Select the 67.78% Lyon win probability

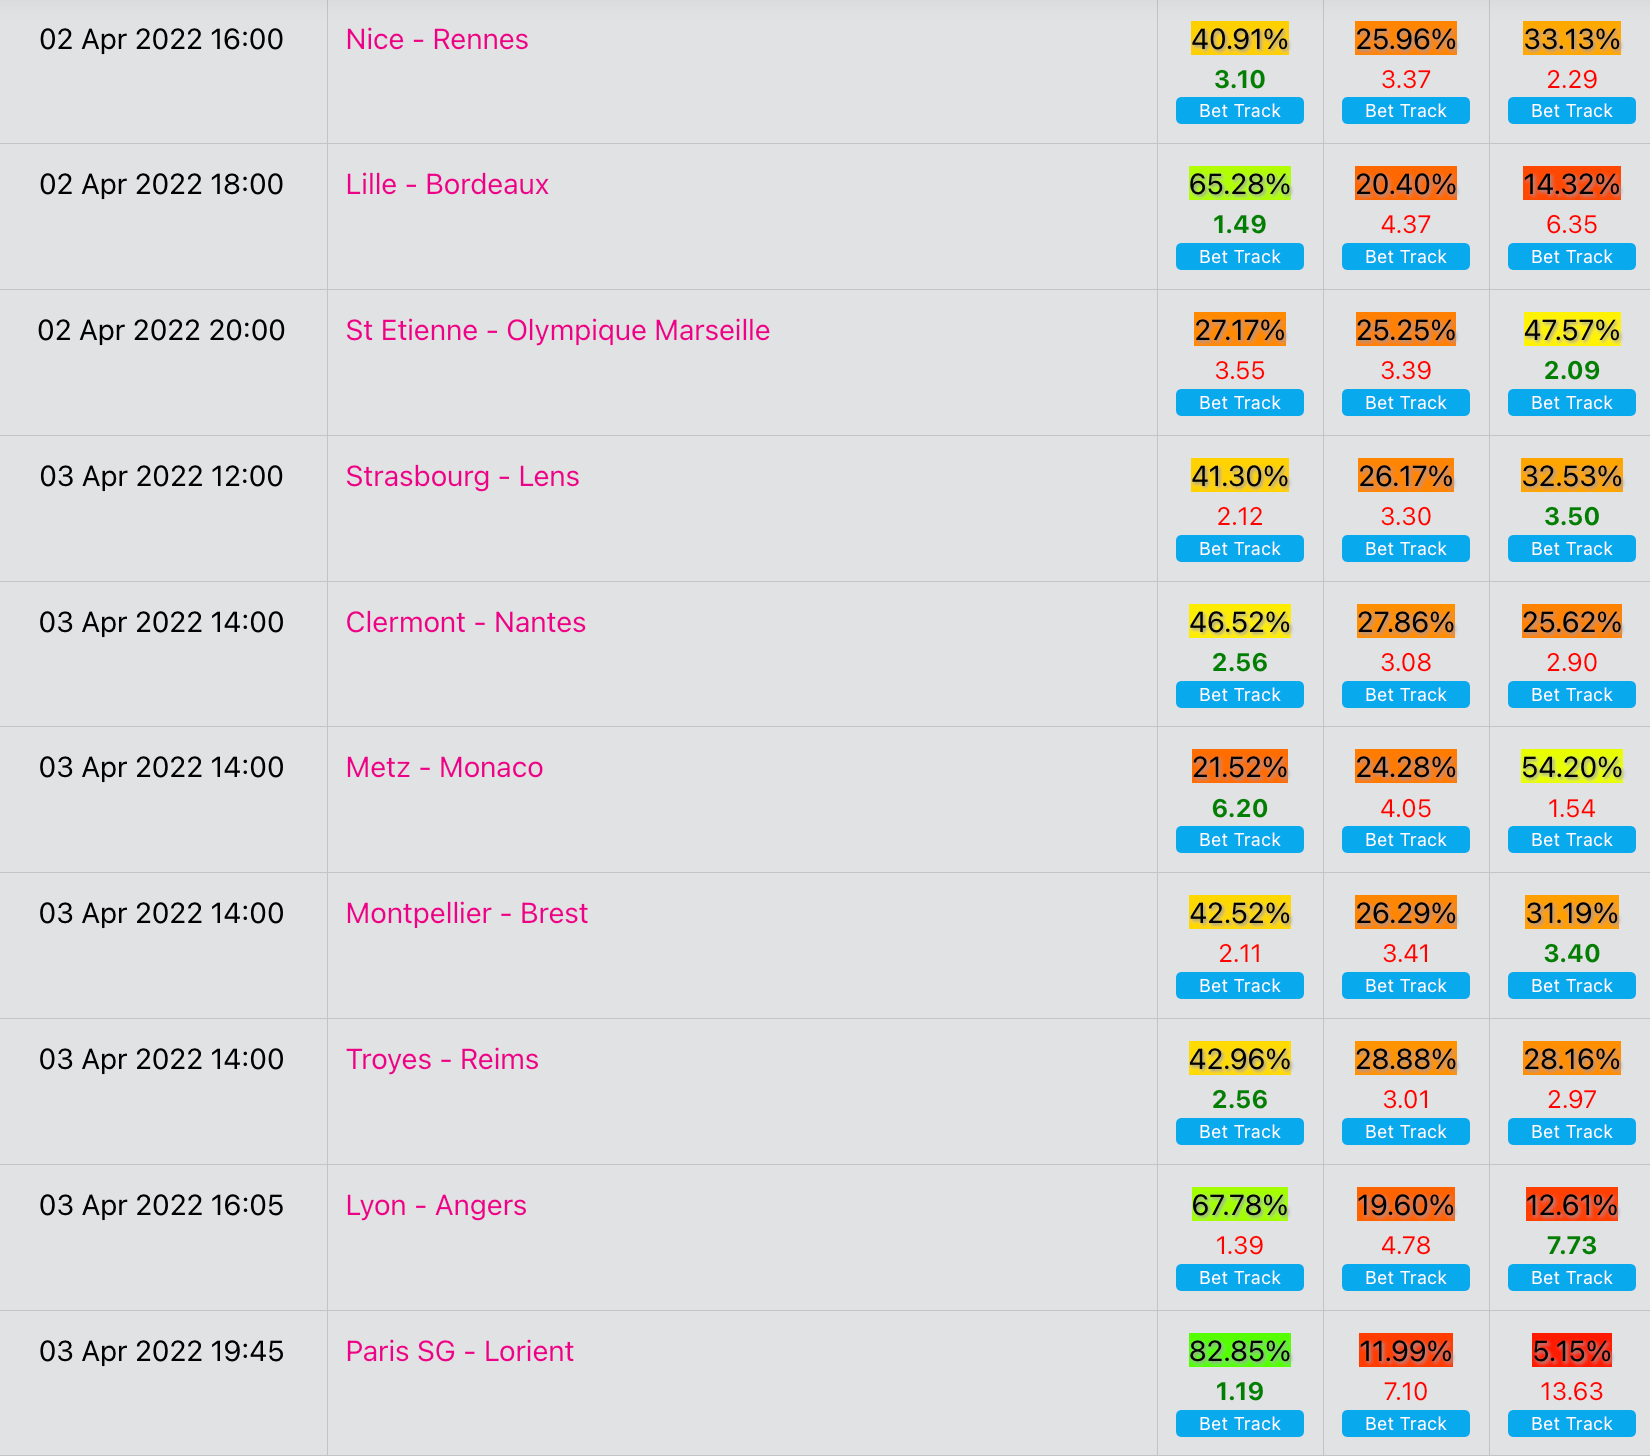tap(1240, 1205)
